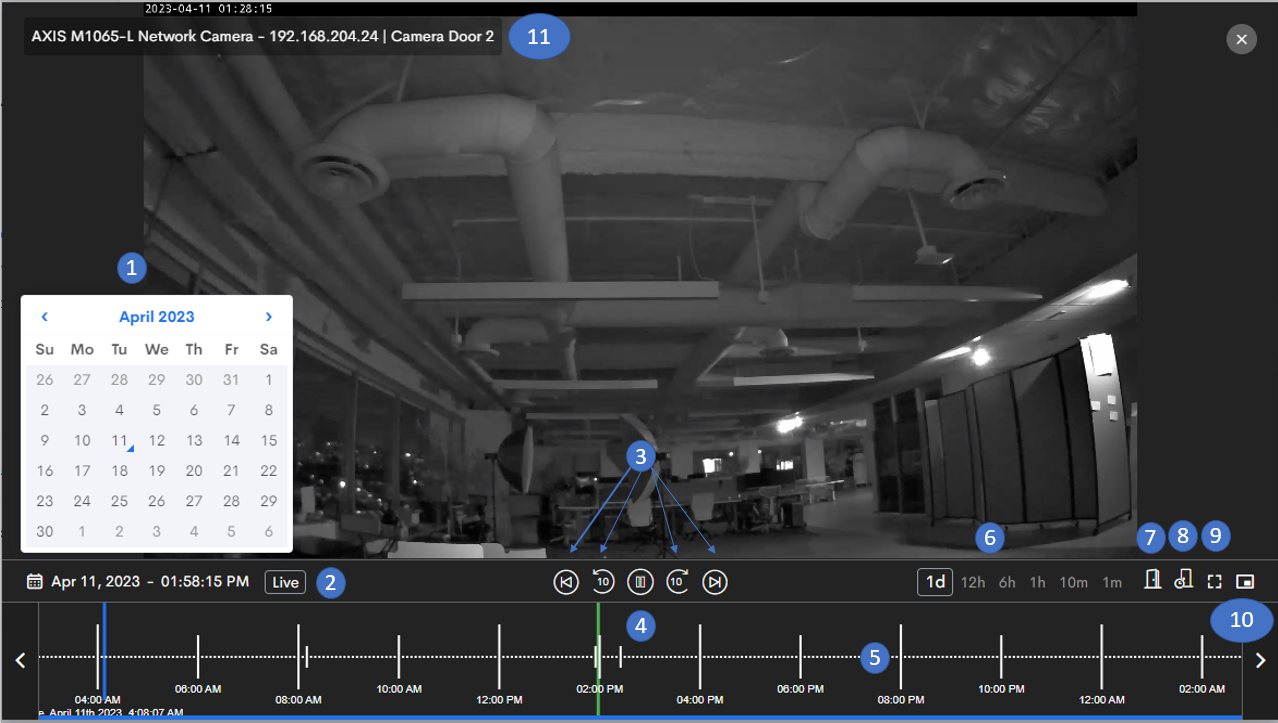Rewind playback by 10 seconds

pos(603,582)
